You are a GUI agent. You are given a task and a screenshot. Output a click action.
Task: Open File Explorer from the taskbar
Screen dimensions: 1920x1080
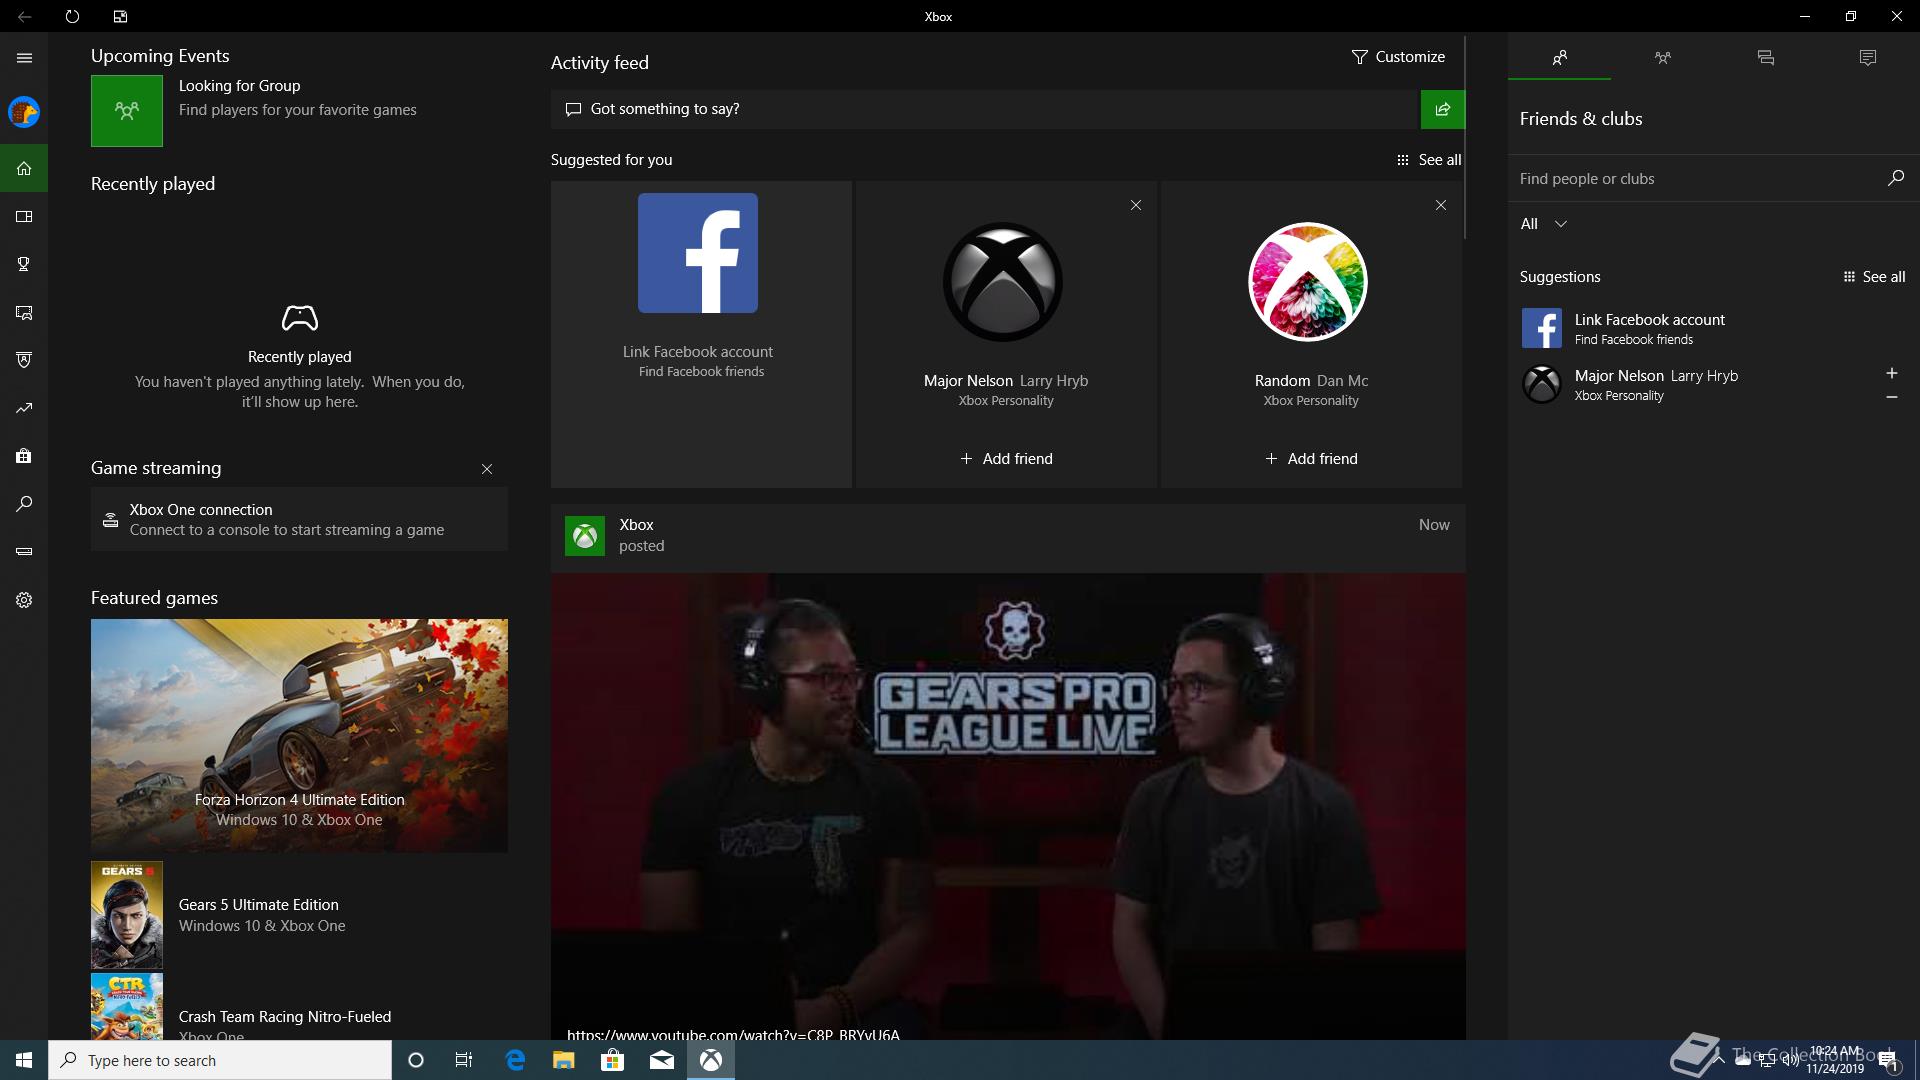563,1060
